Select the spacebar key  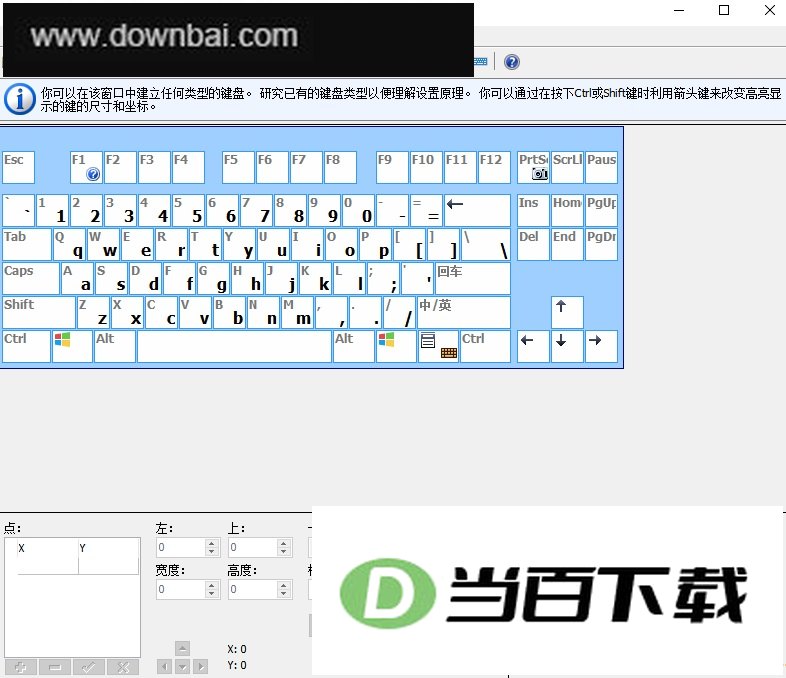tap(235, 346)
